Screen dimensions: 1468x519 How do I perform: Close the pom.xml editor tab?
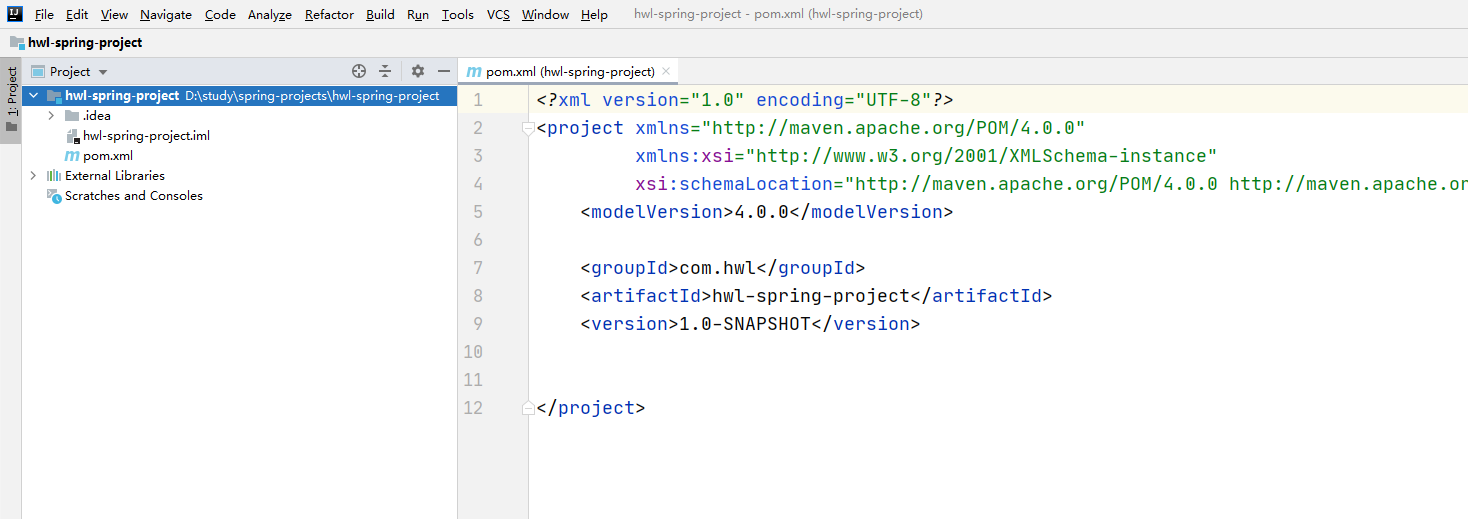pos(667,72)
